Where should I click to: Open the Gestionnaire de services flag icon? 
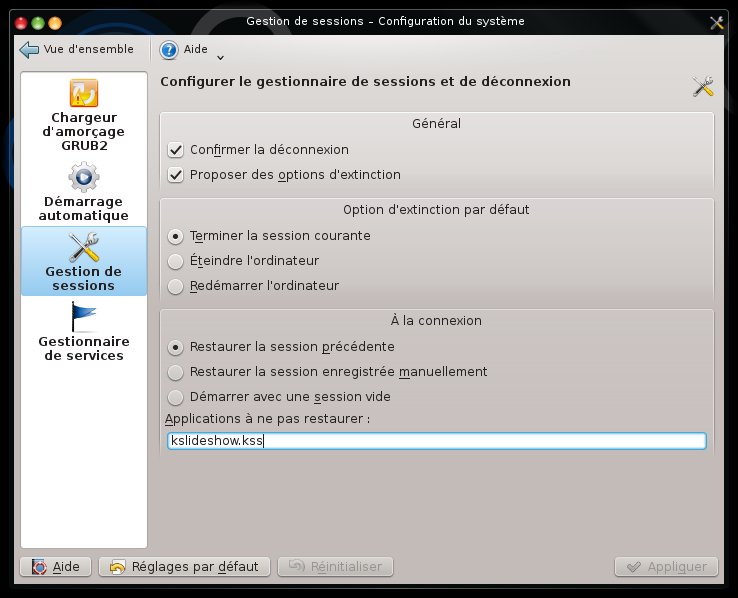click(x=84, y=317)
